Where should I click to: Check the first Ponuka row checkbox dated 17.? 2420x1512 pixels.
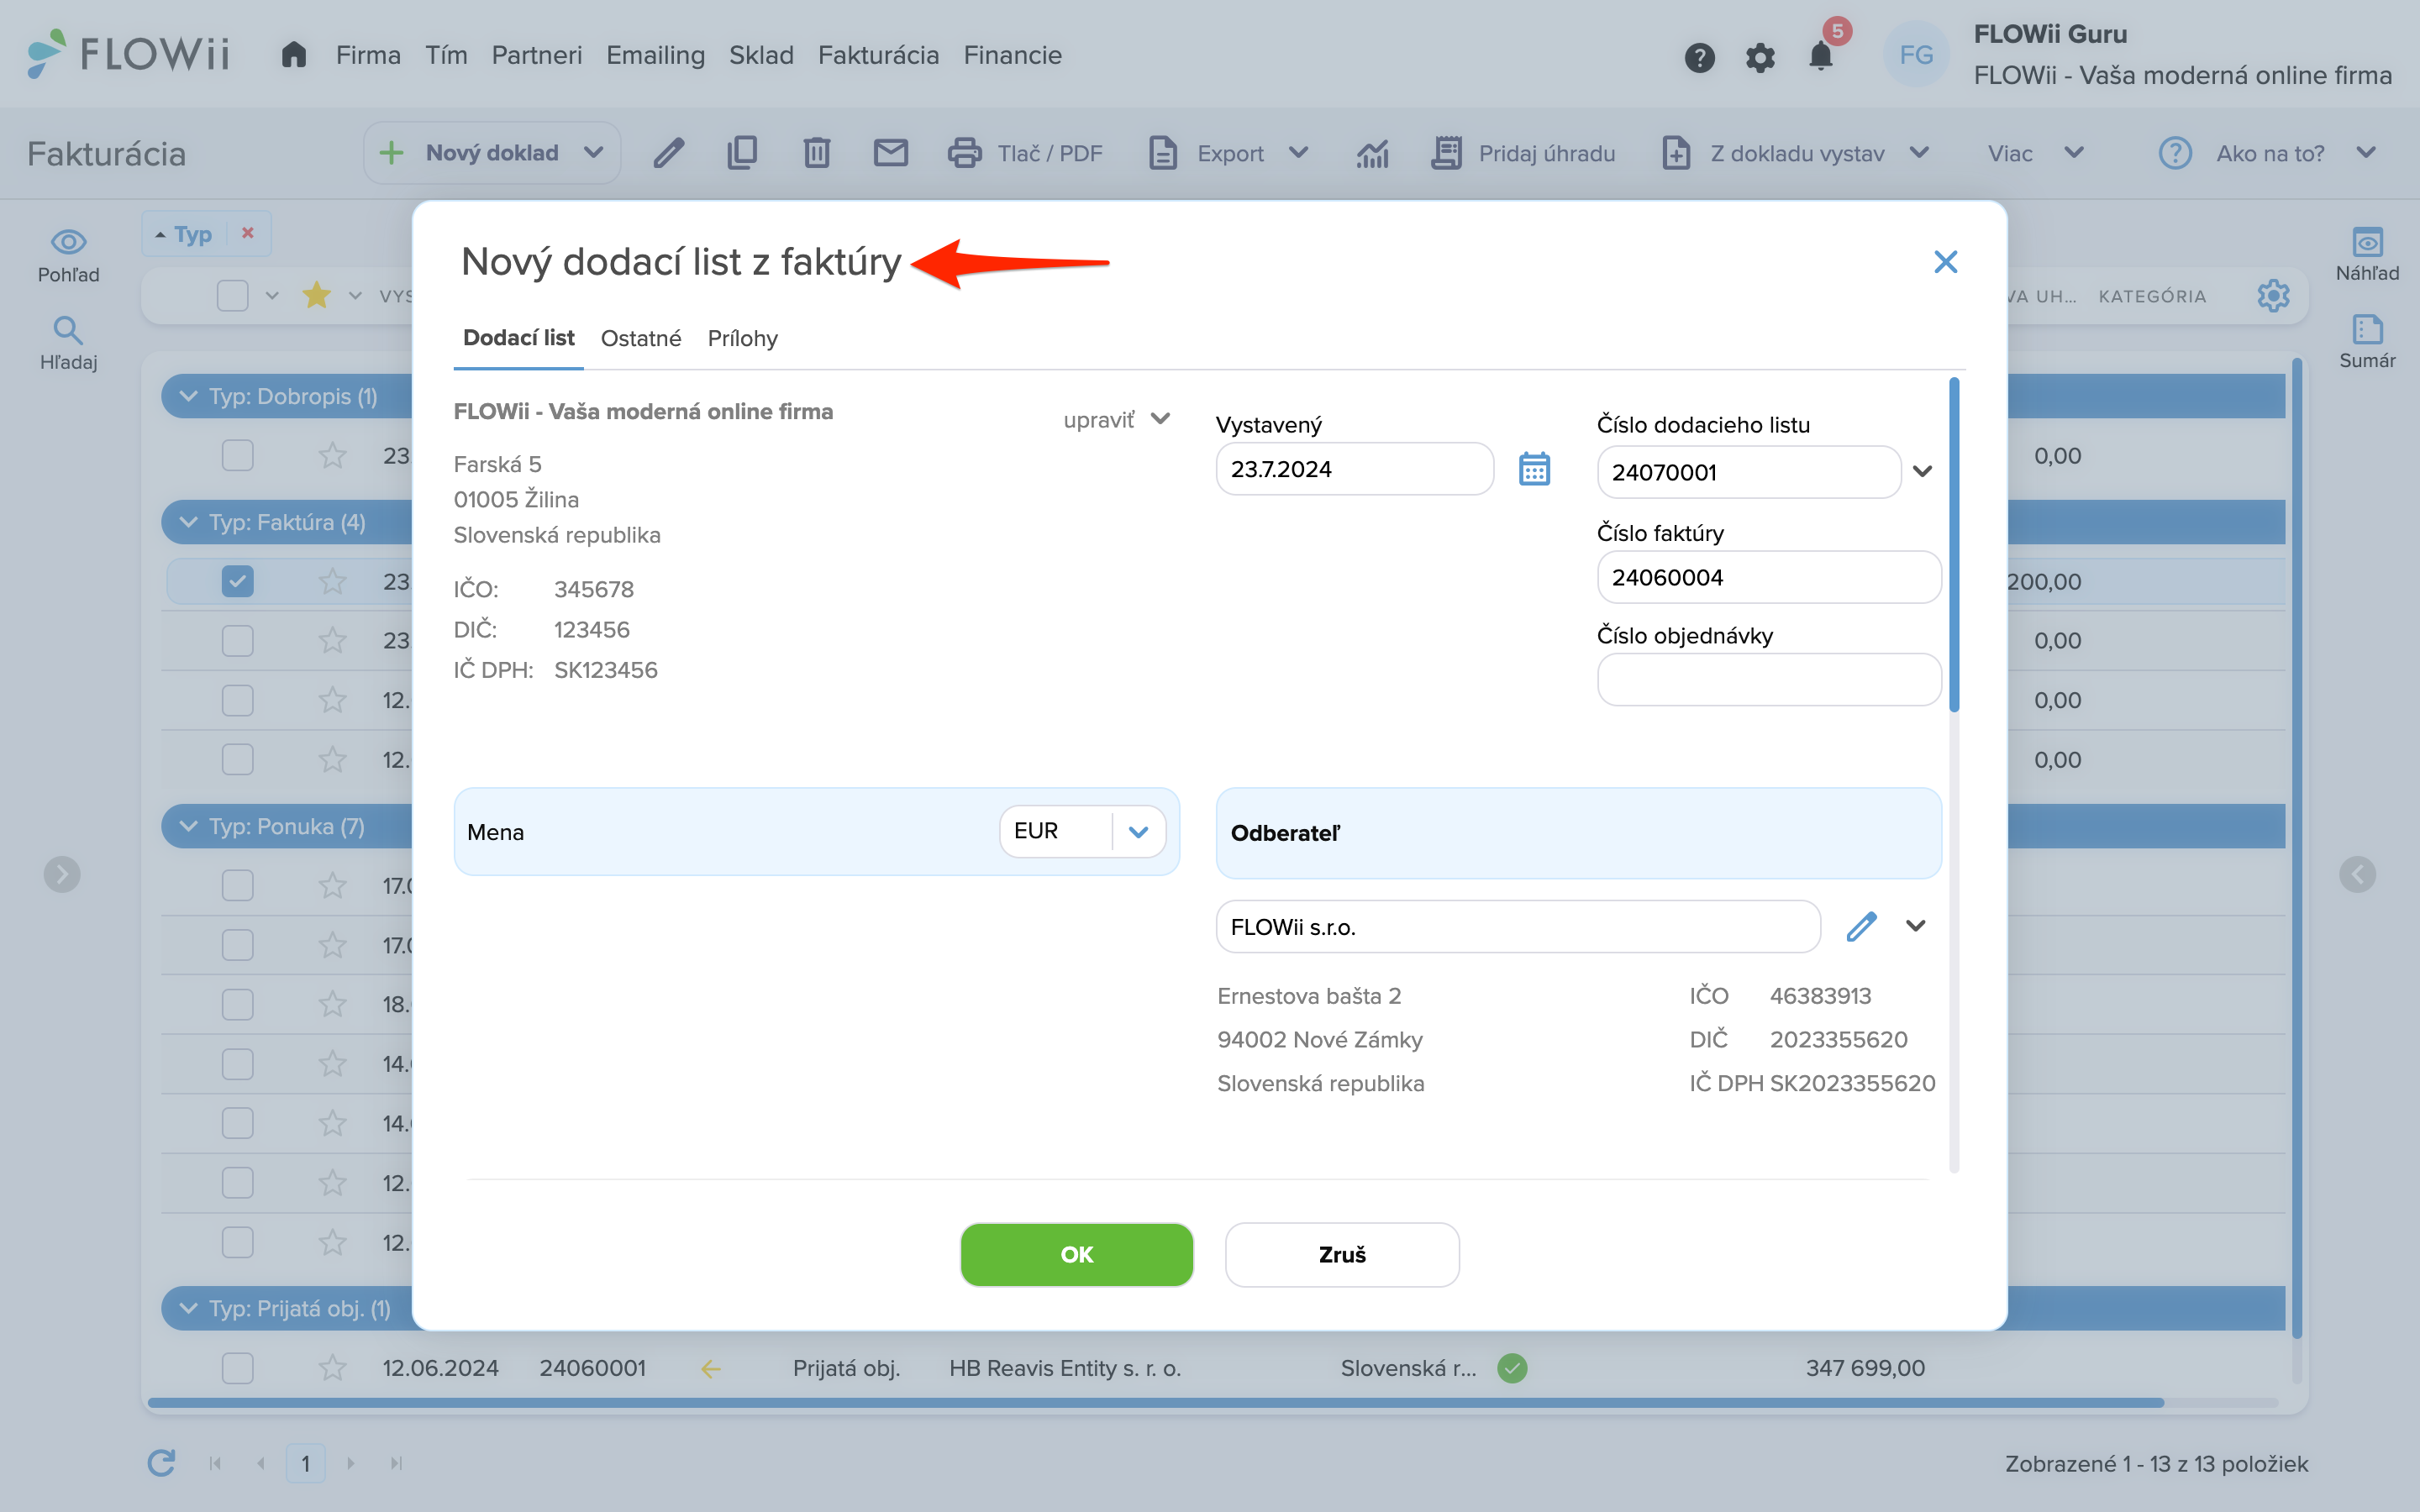coord(237,885)
